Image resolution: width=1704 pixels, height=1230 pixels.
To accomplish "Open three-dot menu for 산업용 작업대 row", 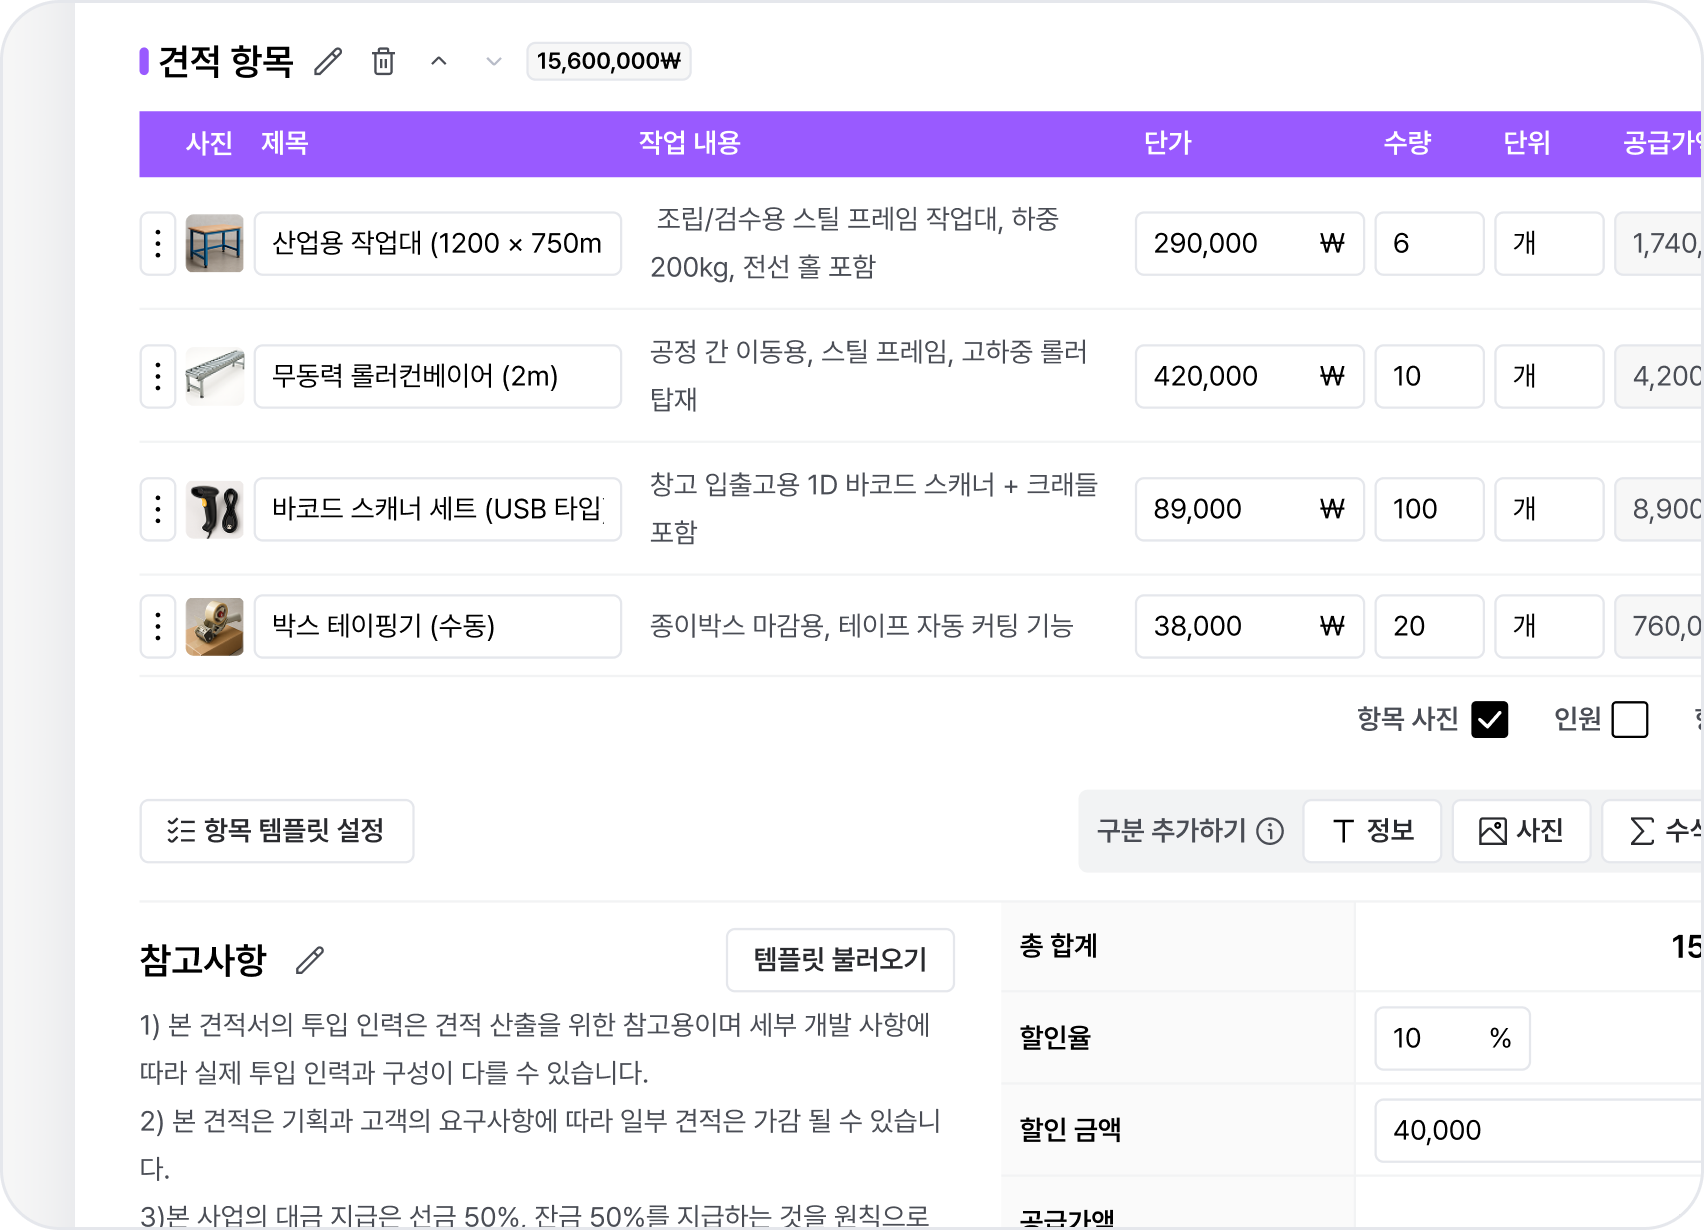I will pyautogui.click(x=158, y=243).
